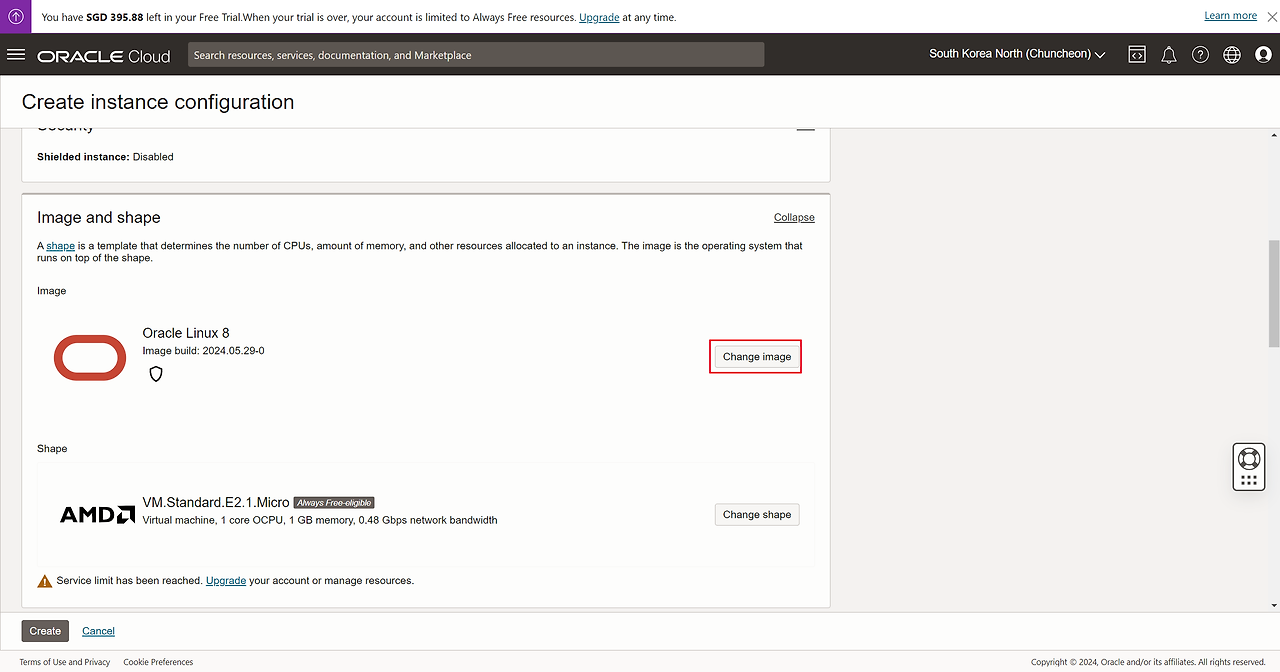The height and width of the screenshot is (672, 1280).
Task: Click the shield icon under Oracle Linux 8
Action: pos(155,374)
